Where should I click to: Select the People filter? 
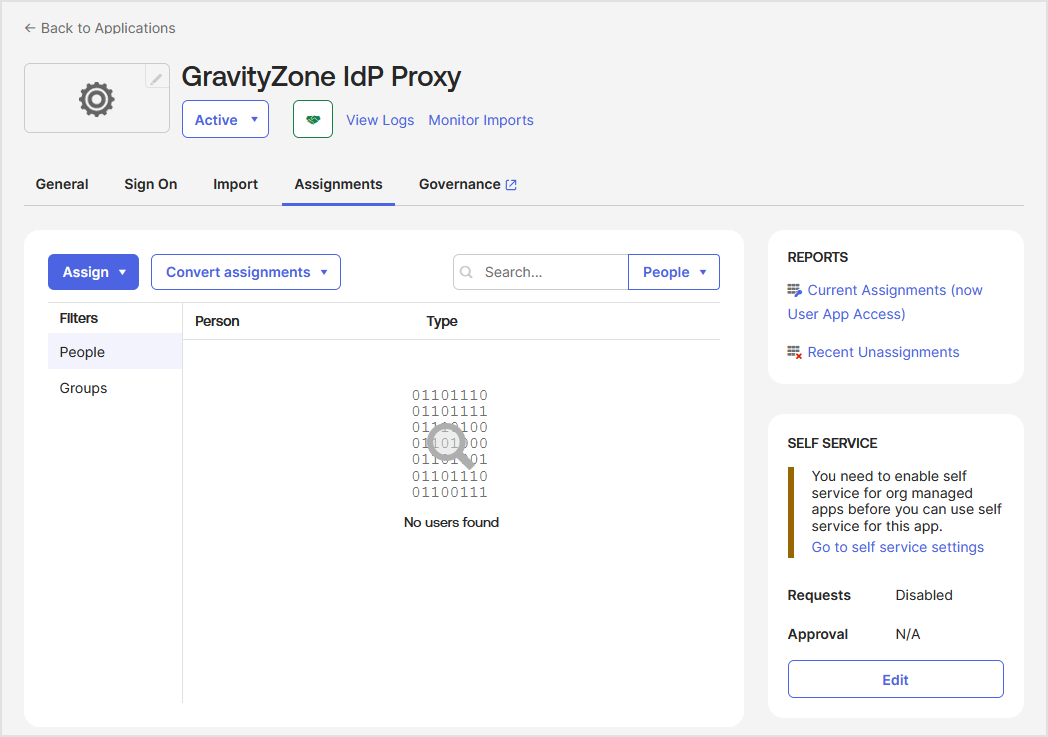pyautogui.click(x=115, y=351)
